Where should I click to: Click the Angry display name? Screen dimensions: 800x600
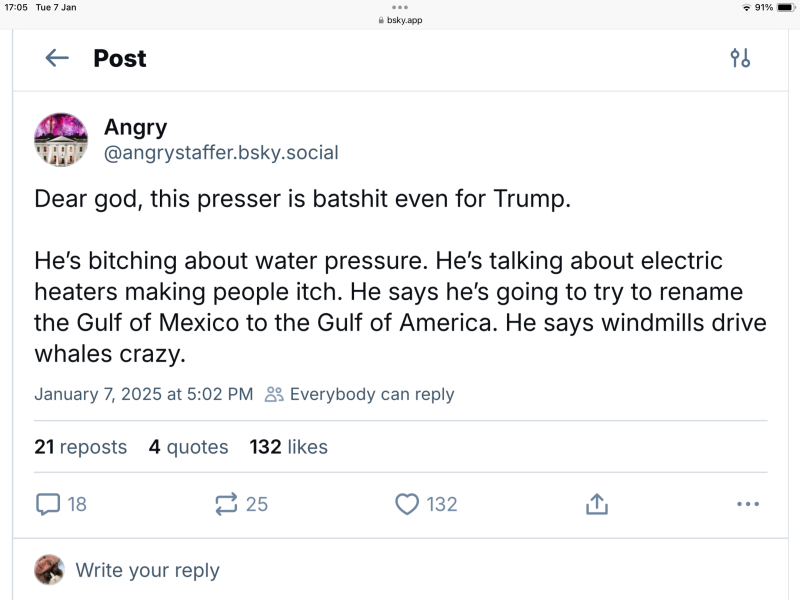click(x=135, y=127)
